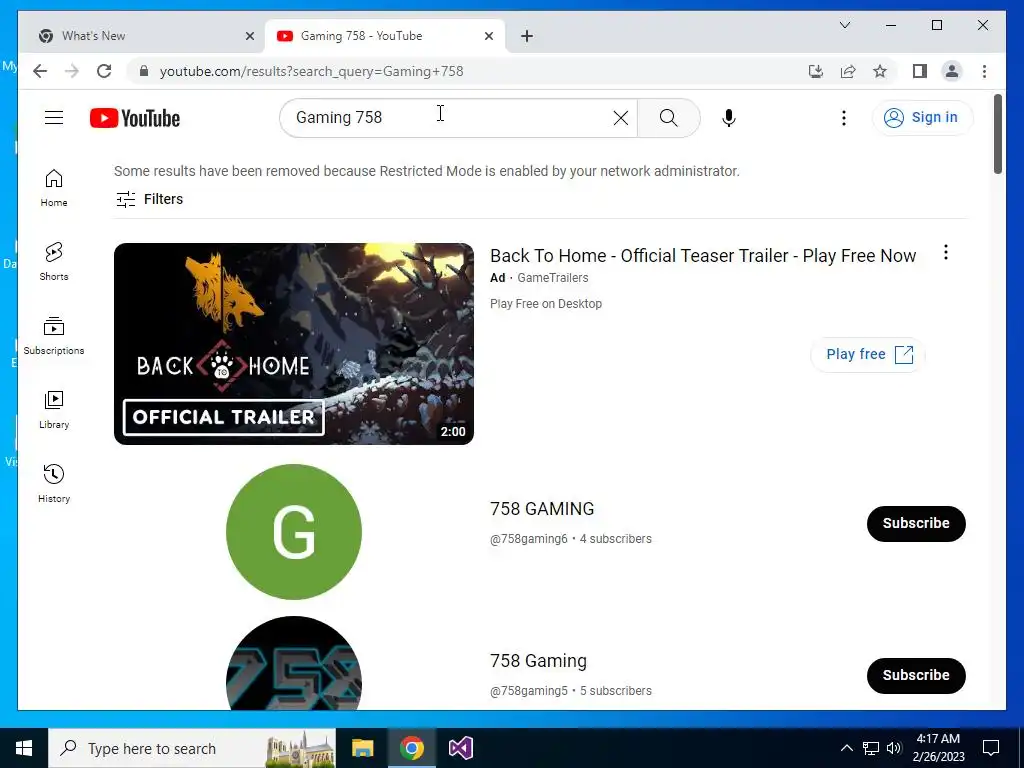
Task: Open Subscriptions in the sidebar
Action: 54,336
